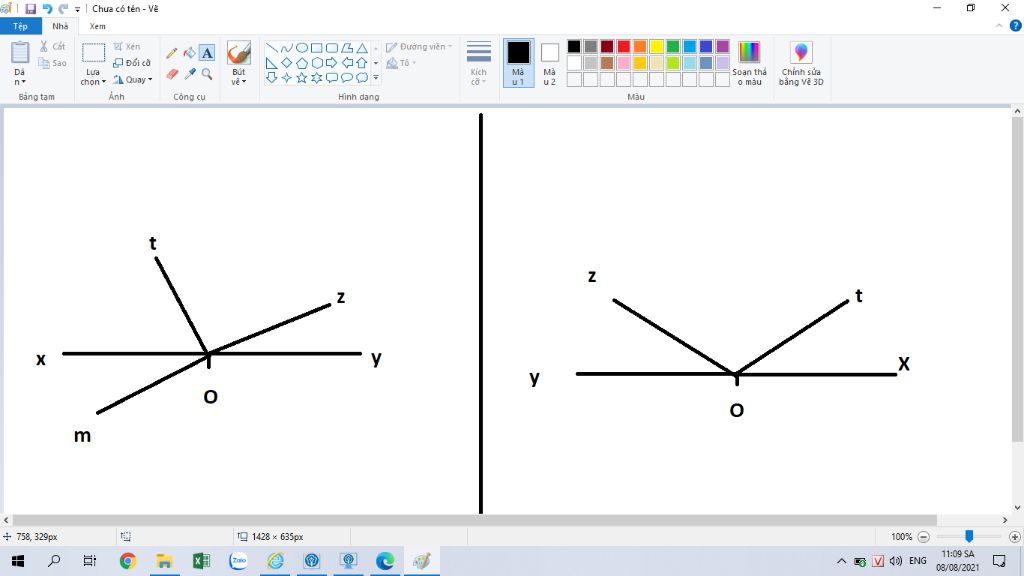Choose the Oval shape
This screenshot has width=1024, height=576.
click(302, 48)
